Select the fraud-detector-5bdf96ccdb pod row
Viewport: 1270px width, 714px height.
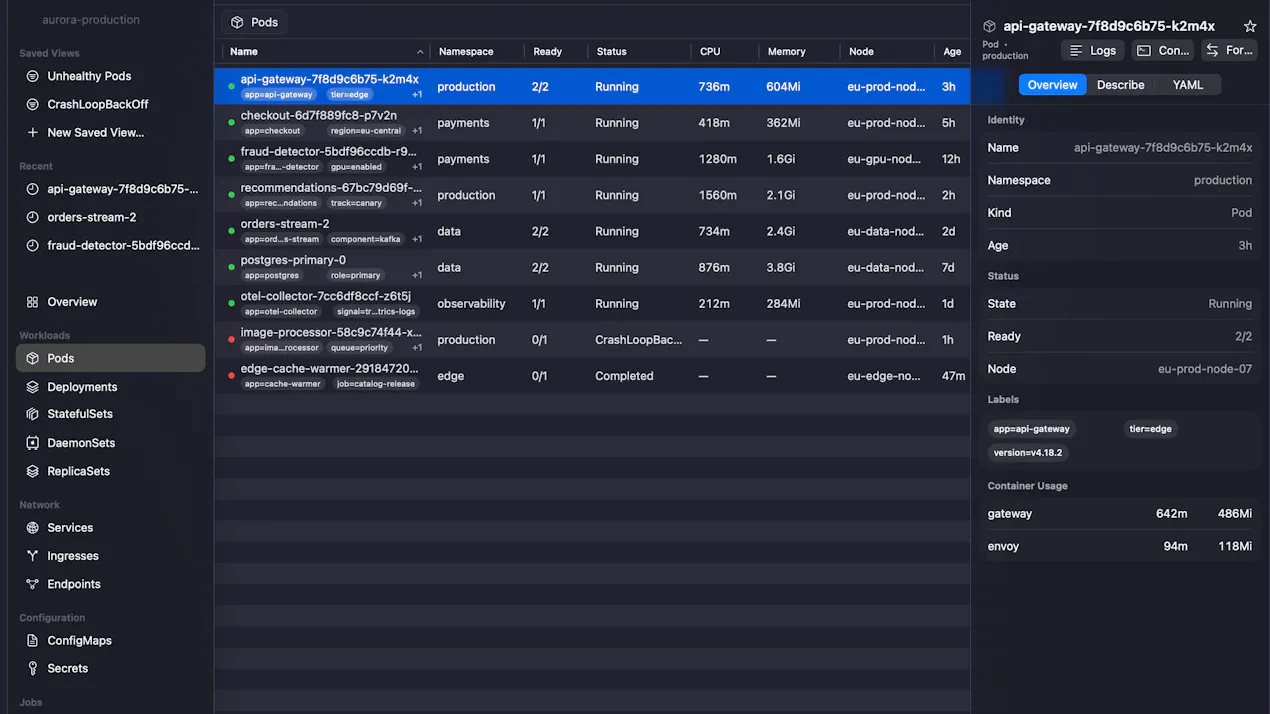coord(592,159)
